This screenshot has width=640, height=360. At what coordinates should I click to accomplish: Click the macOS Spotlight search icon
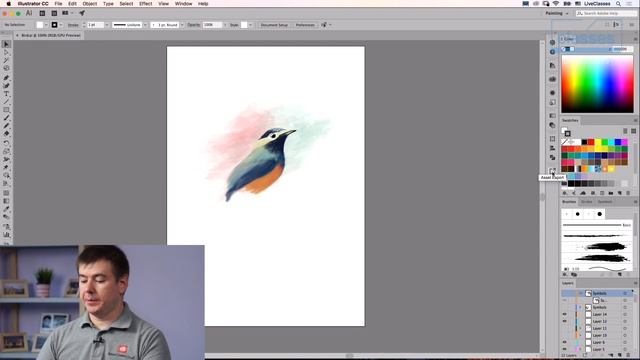618,4
